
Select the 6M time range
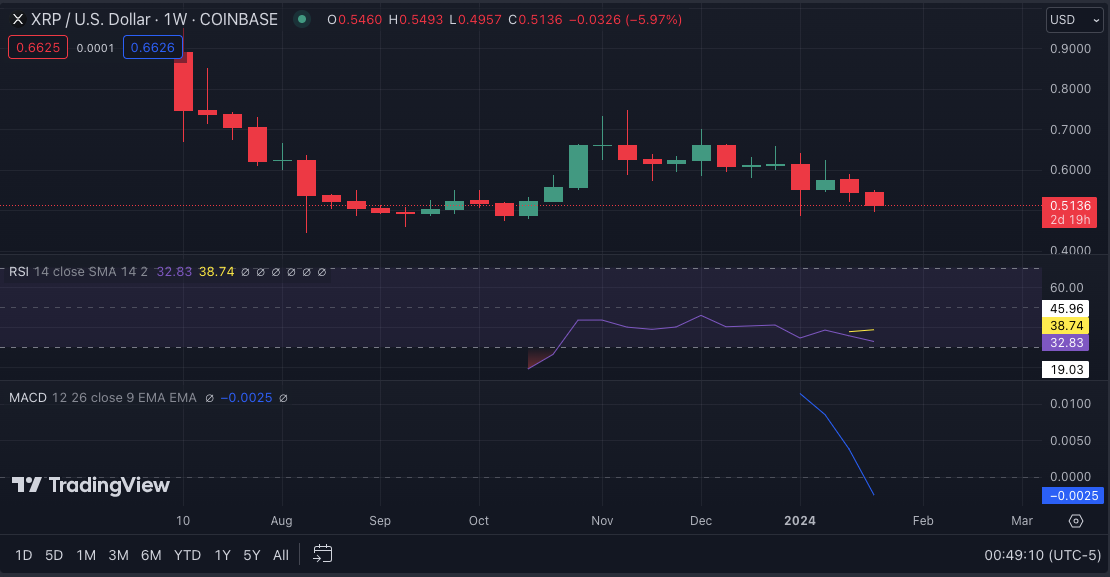(151, 555)
